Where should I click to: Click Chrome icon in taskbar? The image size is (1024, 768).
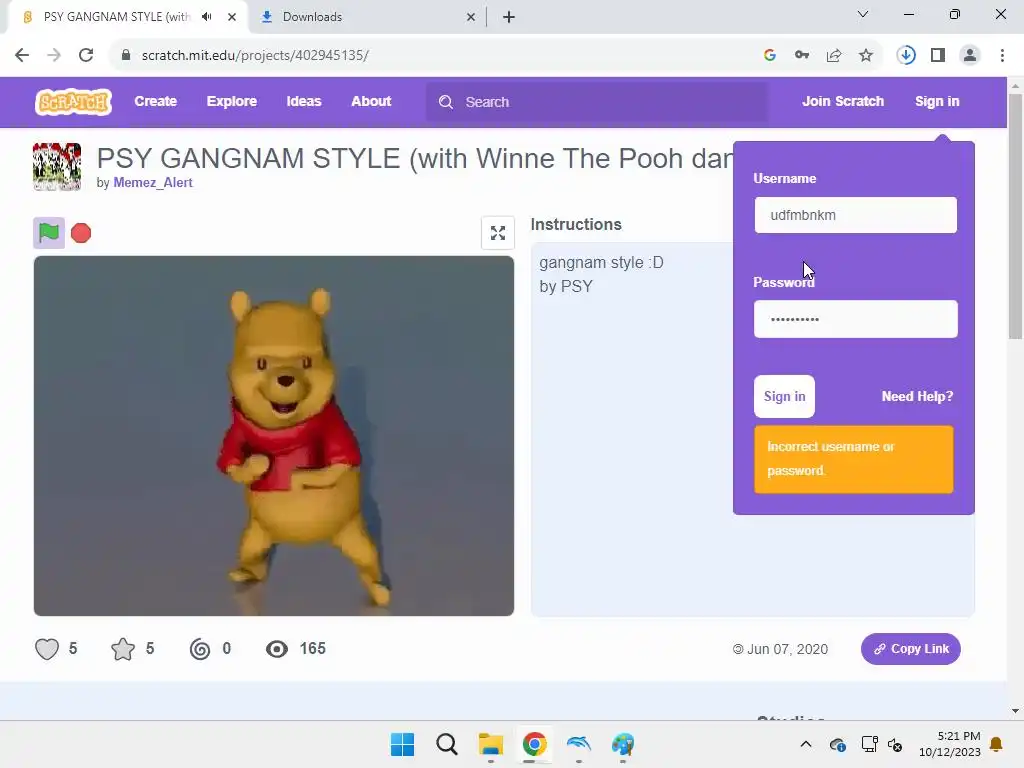pyautogui.click(x=534, y=744)
